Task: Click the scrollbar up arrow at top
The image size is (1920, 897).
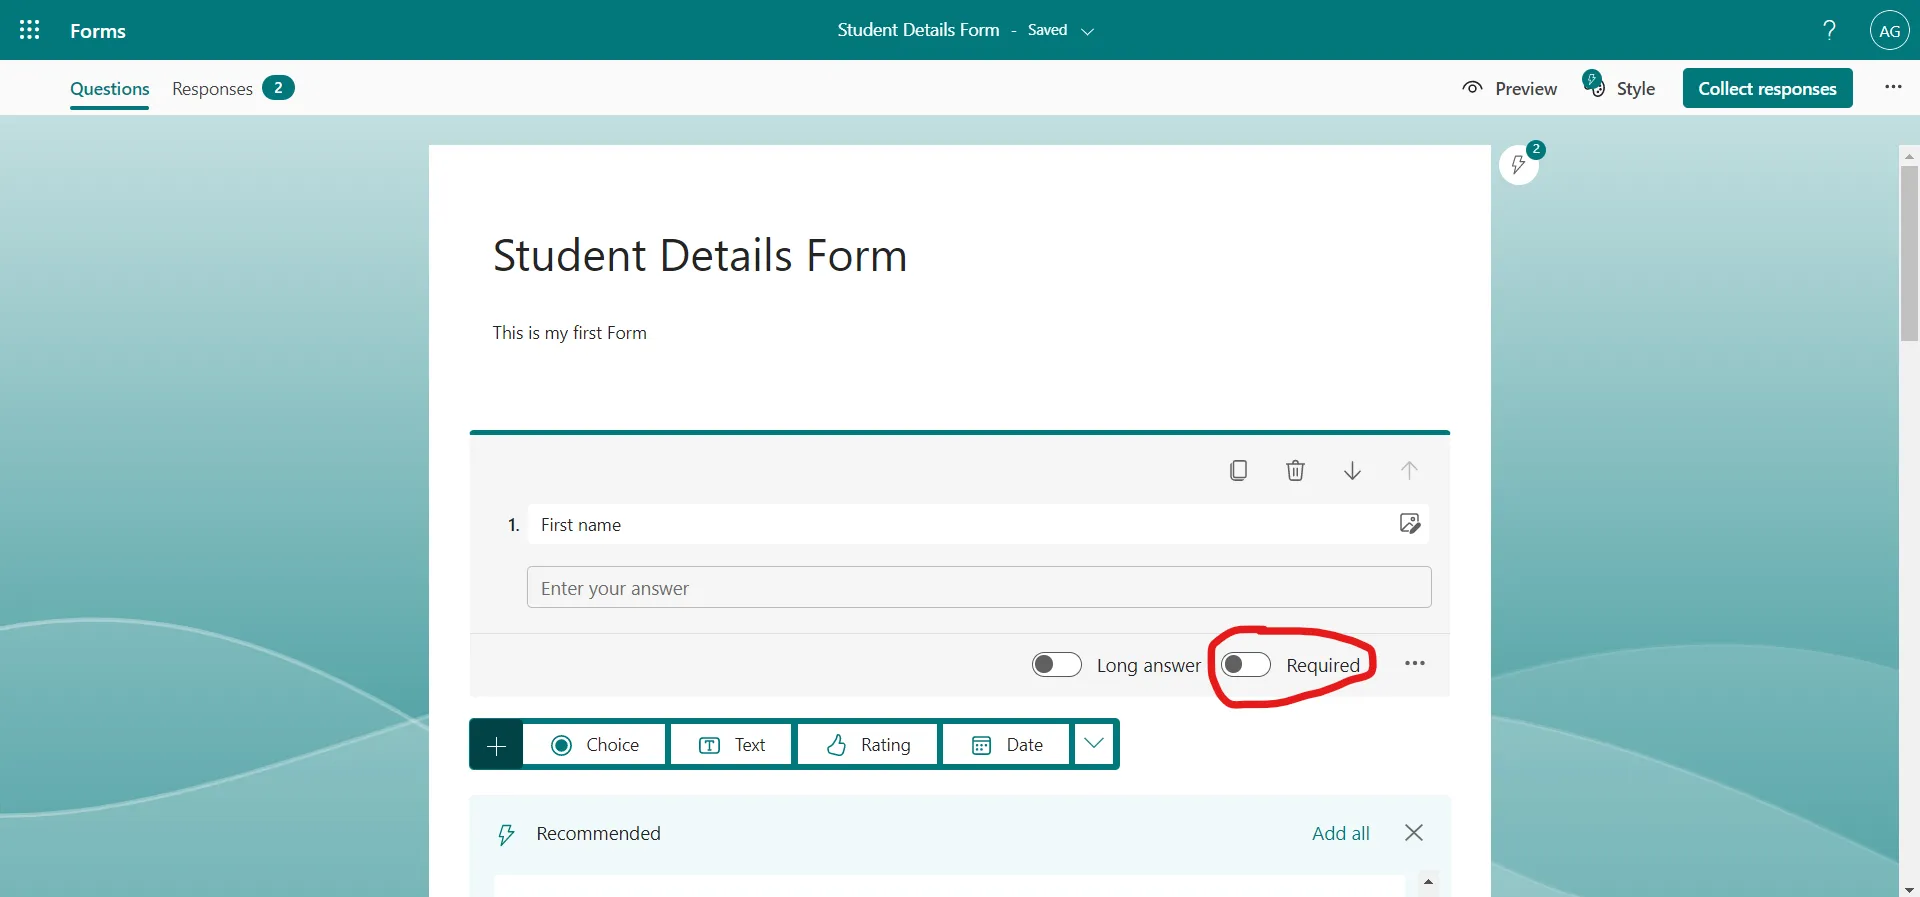Action: click(x=1909, y=156)
